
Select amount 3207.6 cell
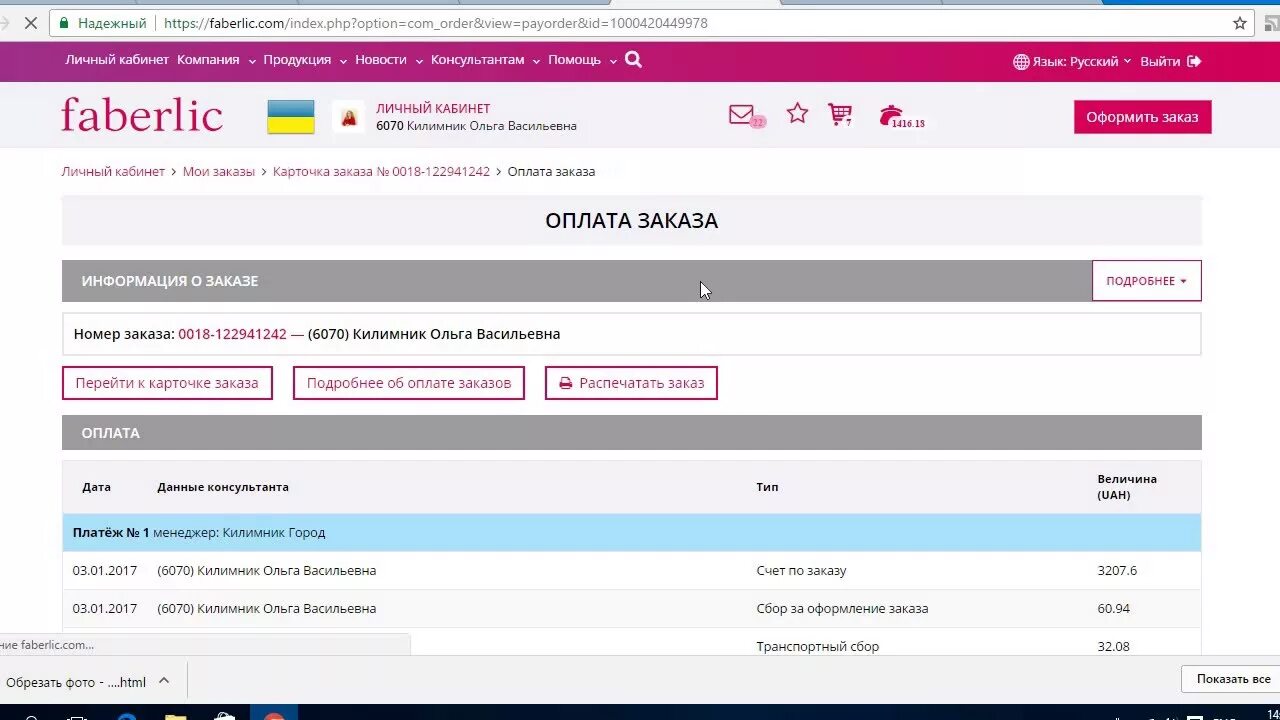pos(1117,570)
